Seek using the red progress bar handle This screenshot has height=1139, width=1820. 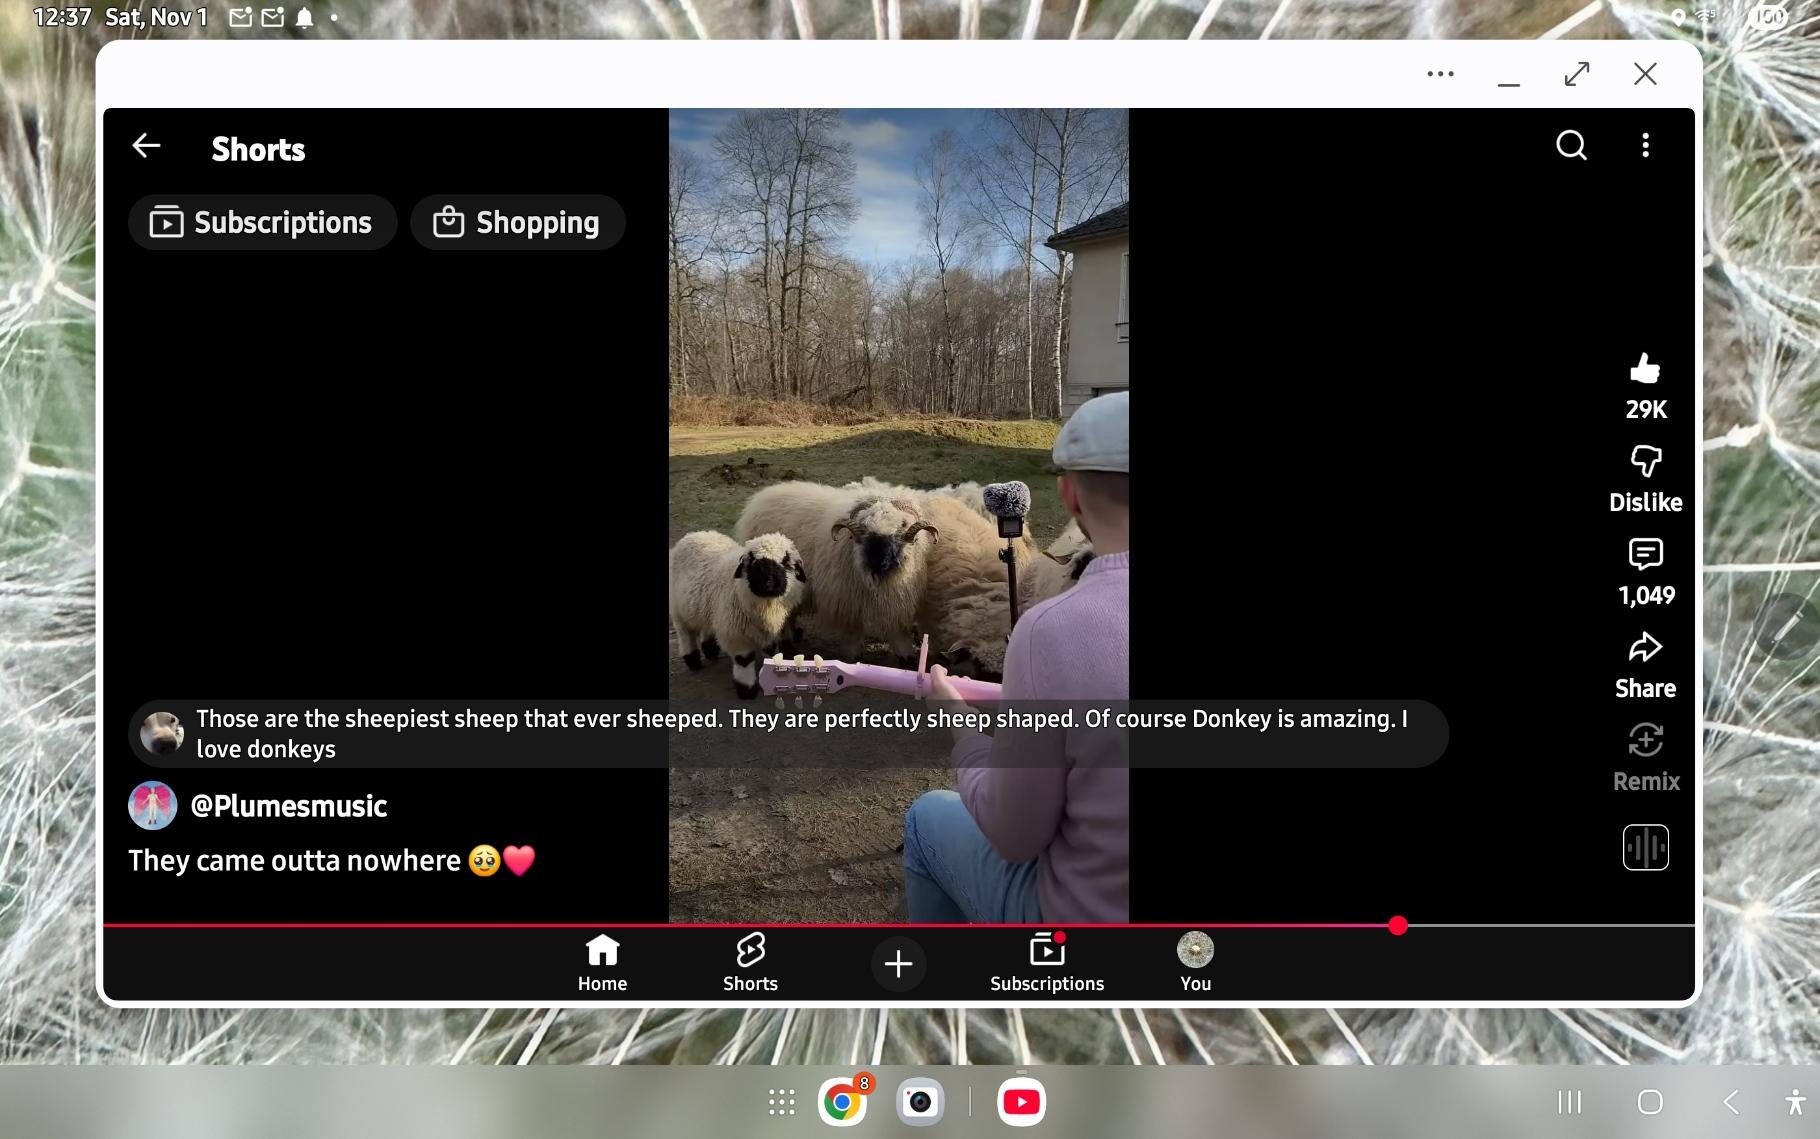1398,926
